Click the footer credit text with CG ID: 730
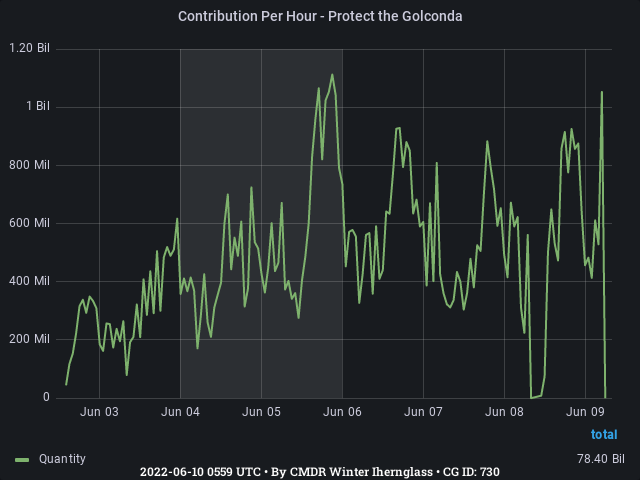This screenshot has height=480, width=640. pyautogui.click(x=320, y=472)
